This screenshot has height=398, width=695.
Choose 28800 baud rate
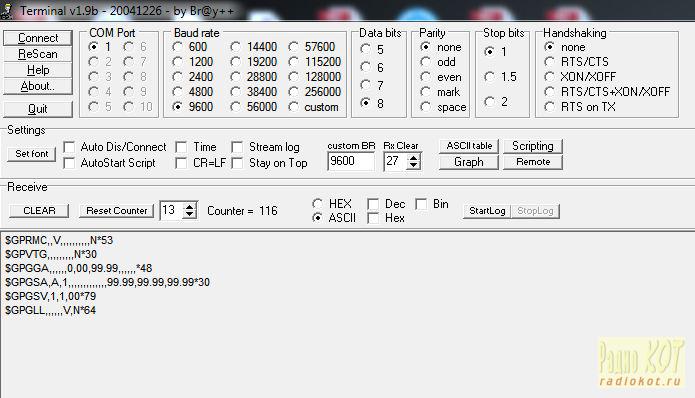point(235,77)
